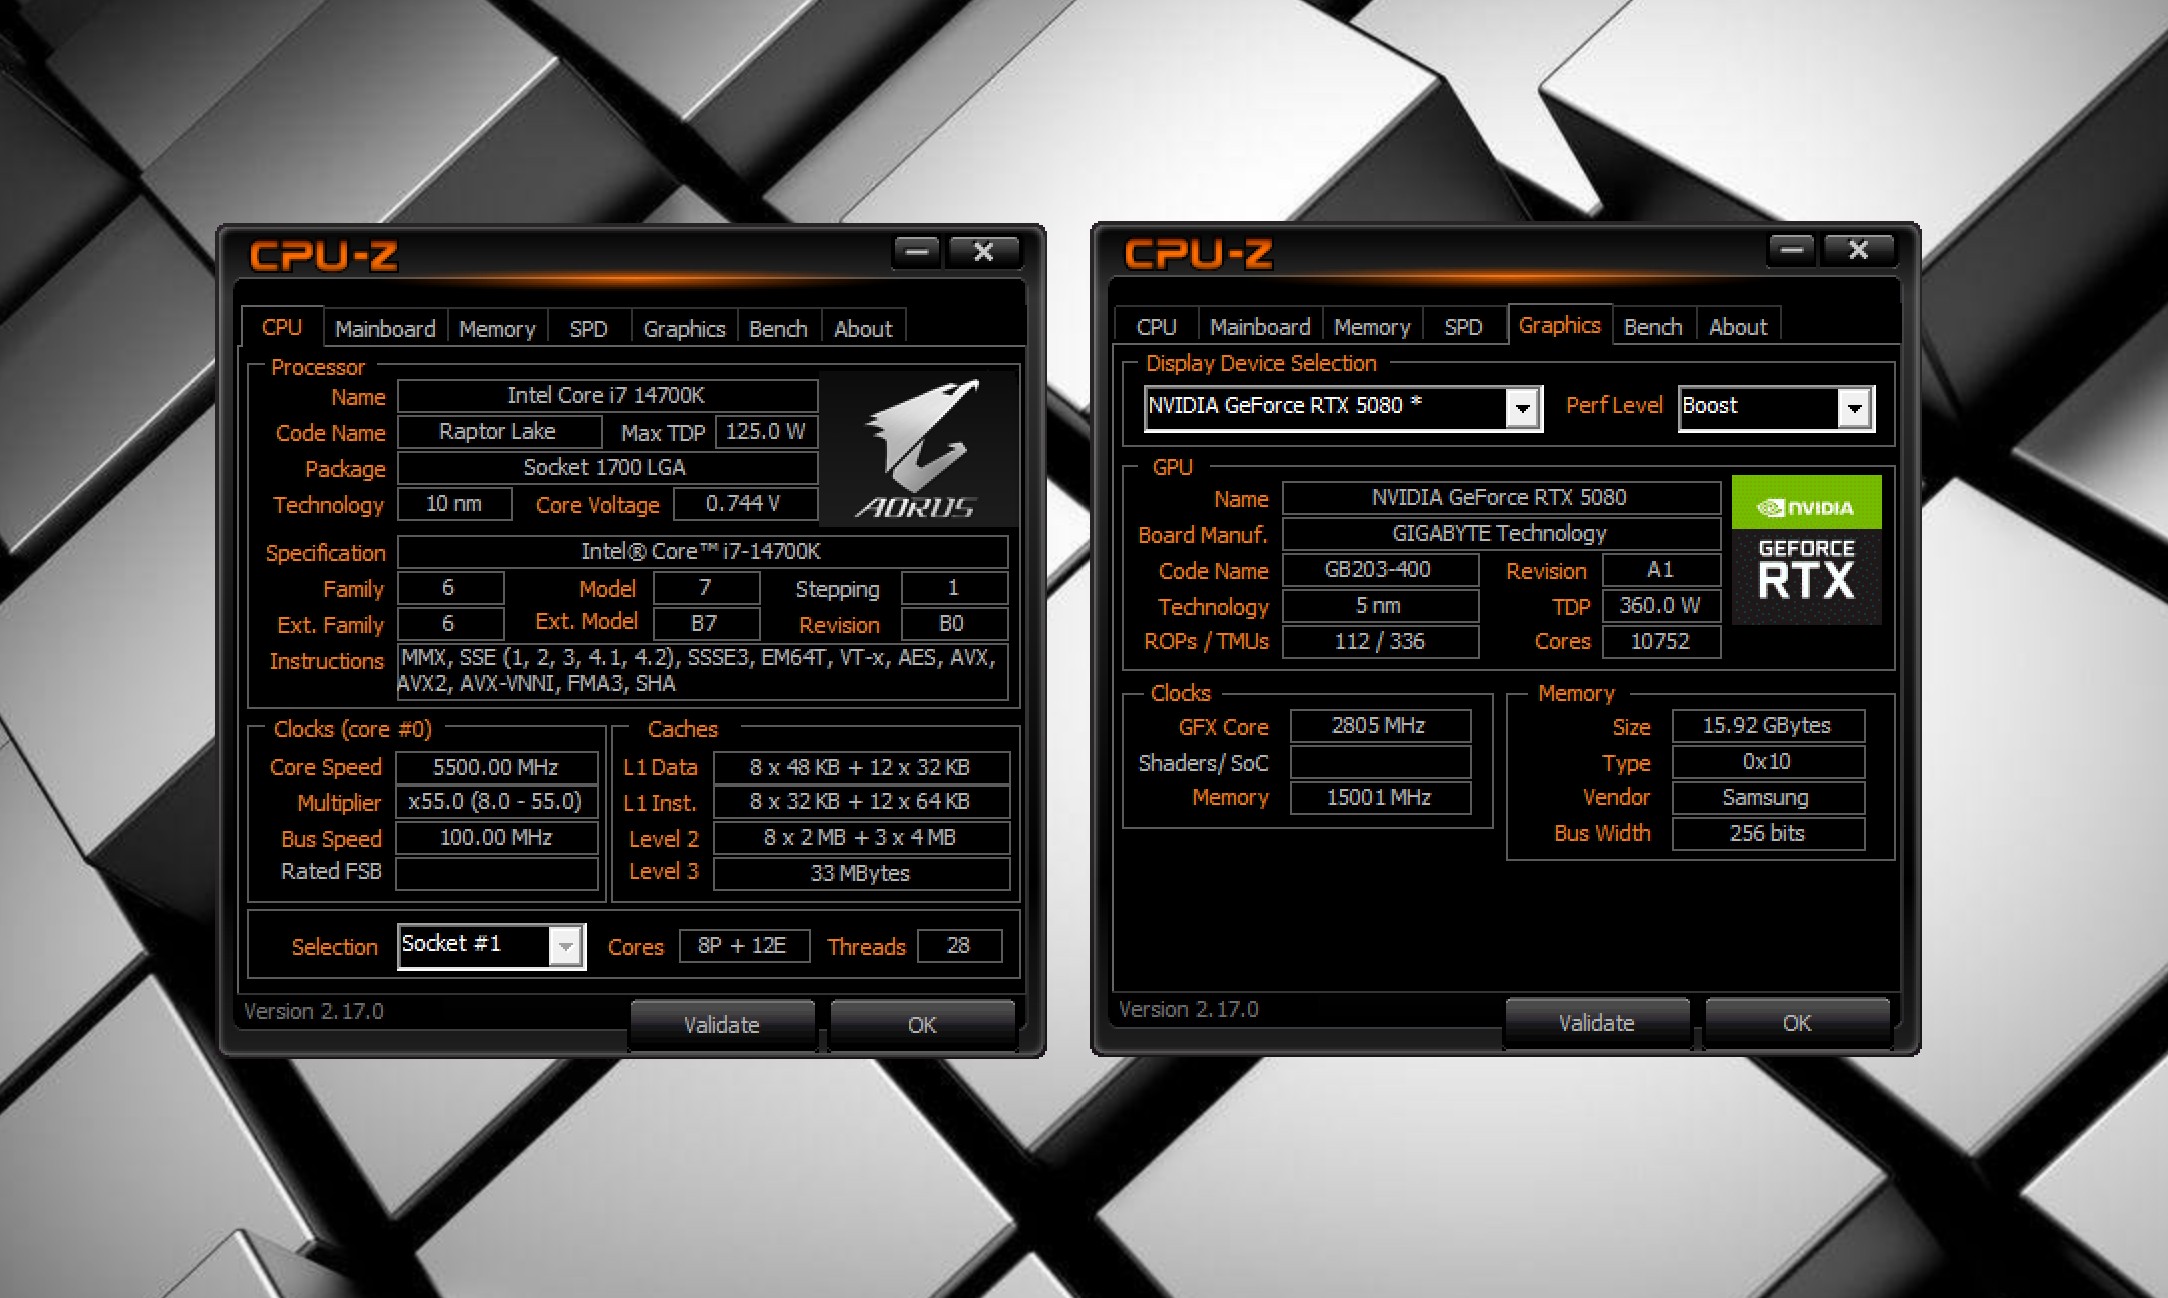
Task: Click the 360.0 W TDP value
Action: coord(1661,606)
